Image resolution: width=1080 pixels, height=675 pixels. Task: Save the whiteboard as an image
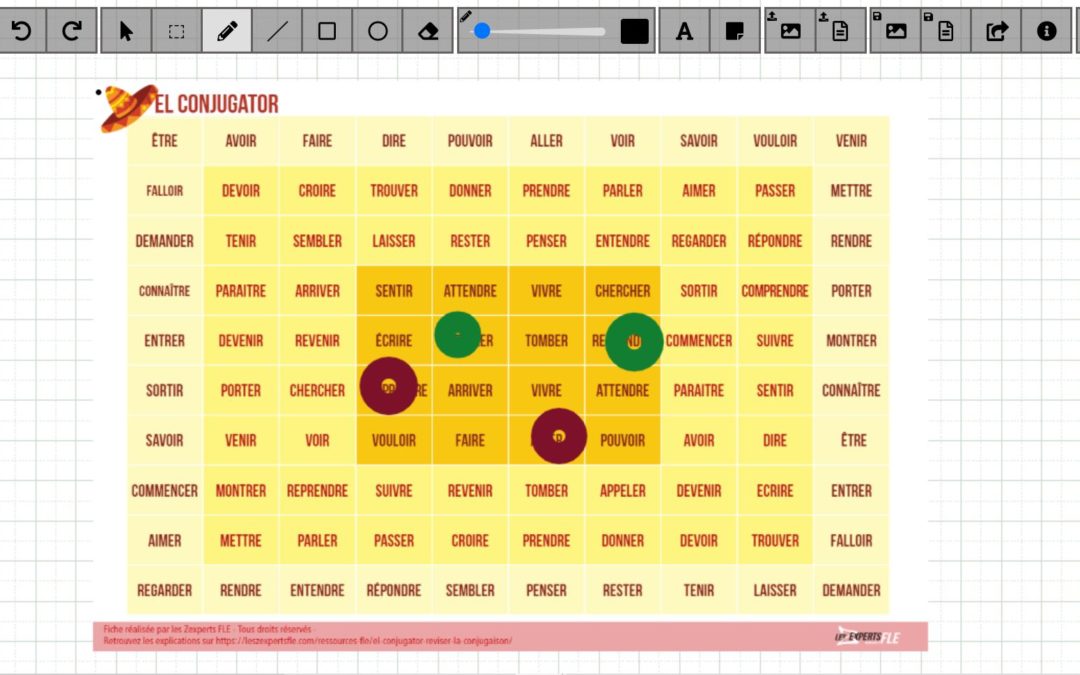point(895,31)
